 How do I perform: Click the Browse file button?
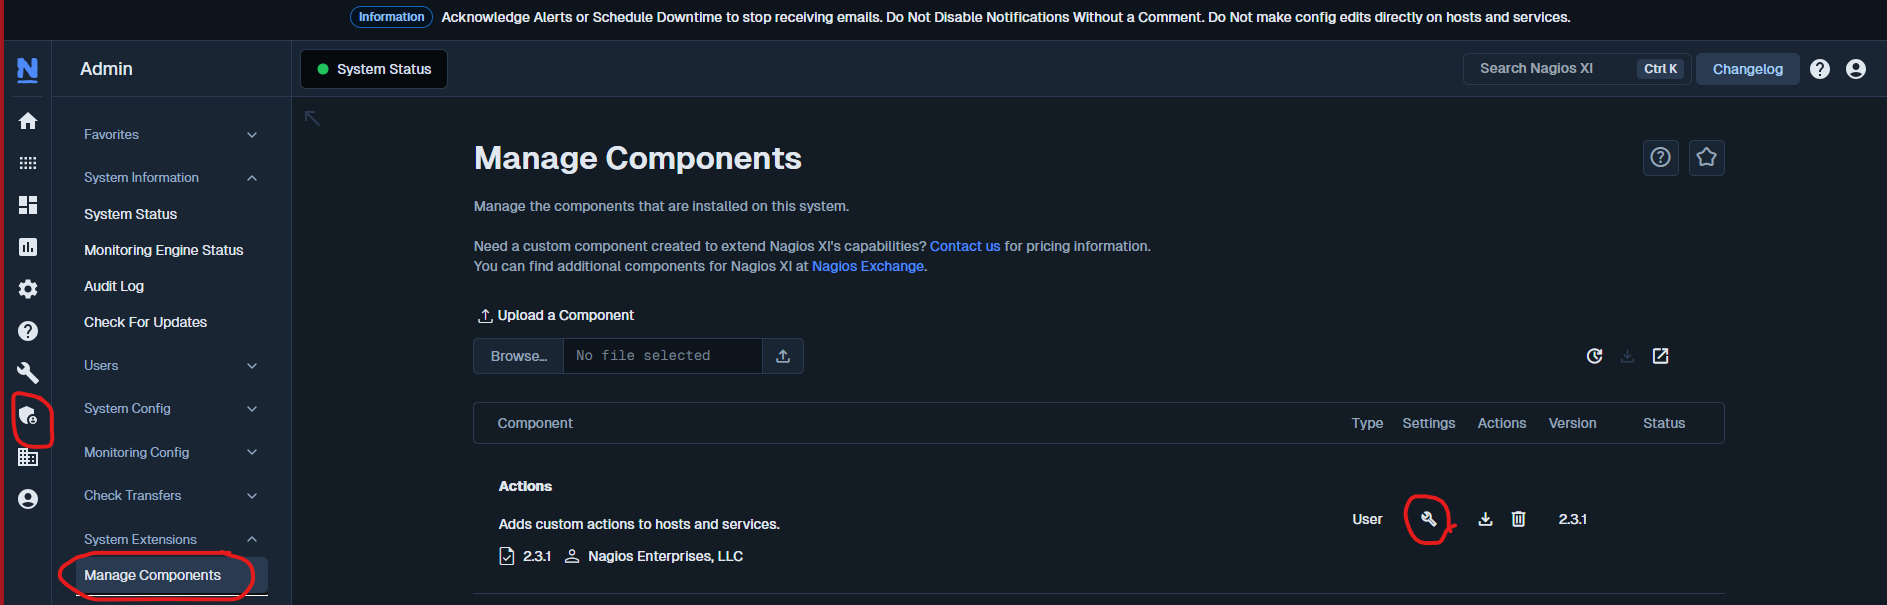coord(518,356)
